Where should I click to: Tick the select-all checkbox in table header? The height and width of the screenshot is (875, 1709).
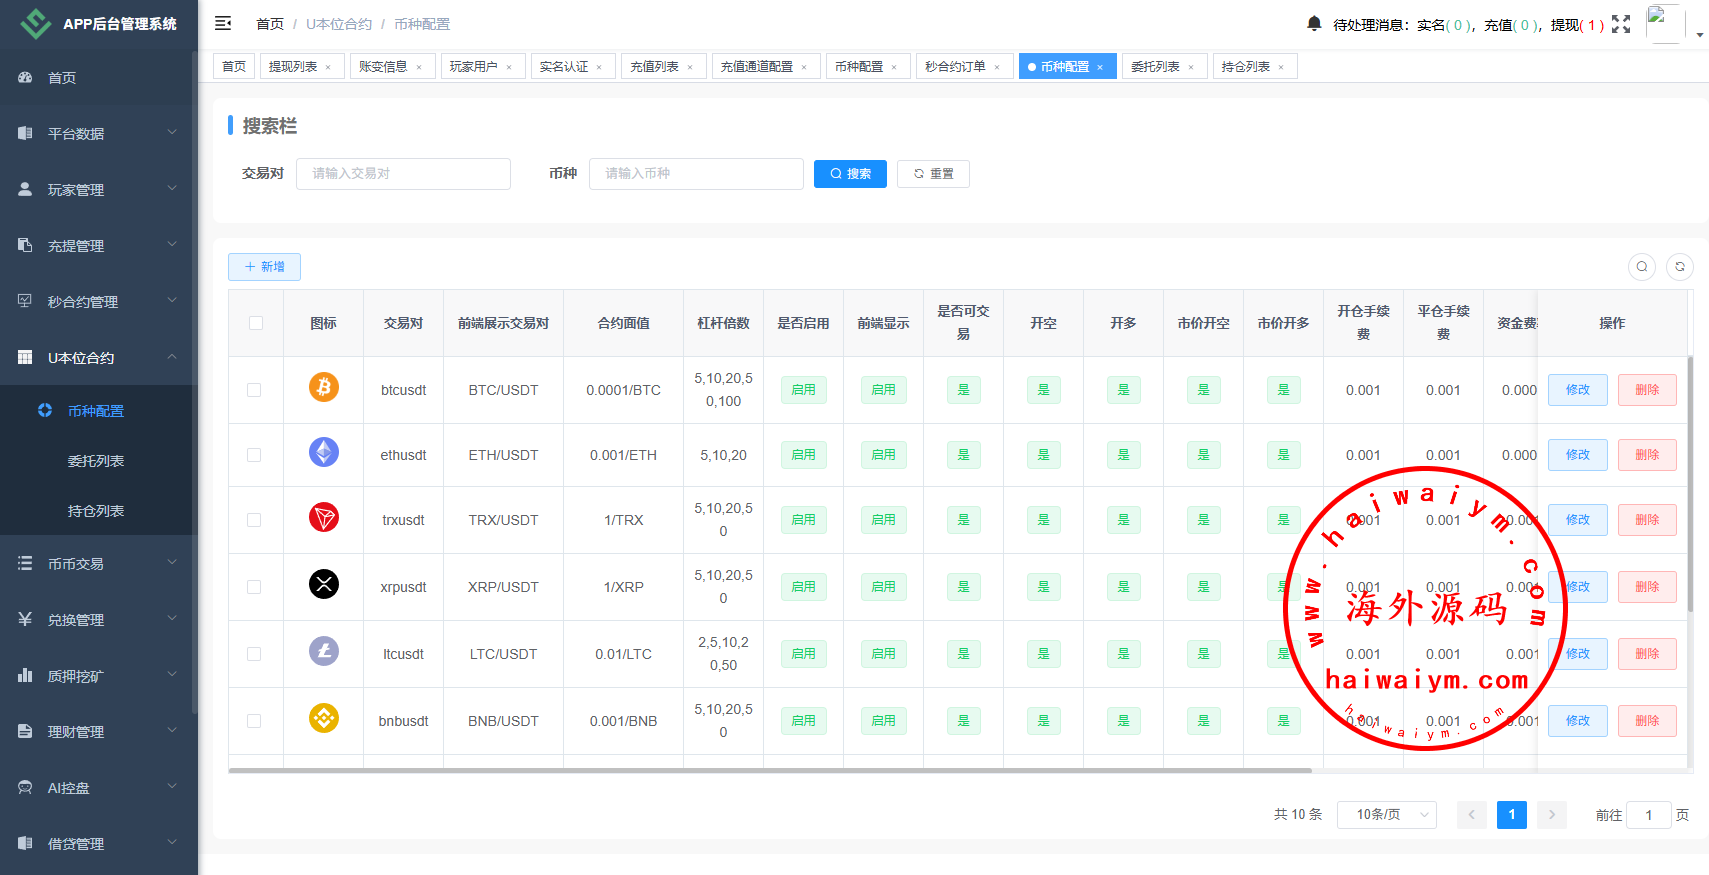[x=256, y=323]
